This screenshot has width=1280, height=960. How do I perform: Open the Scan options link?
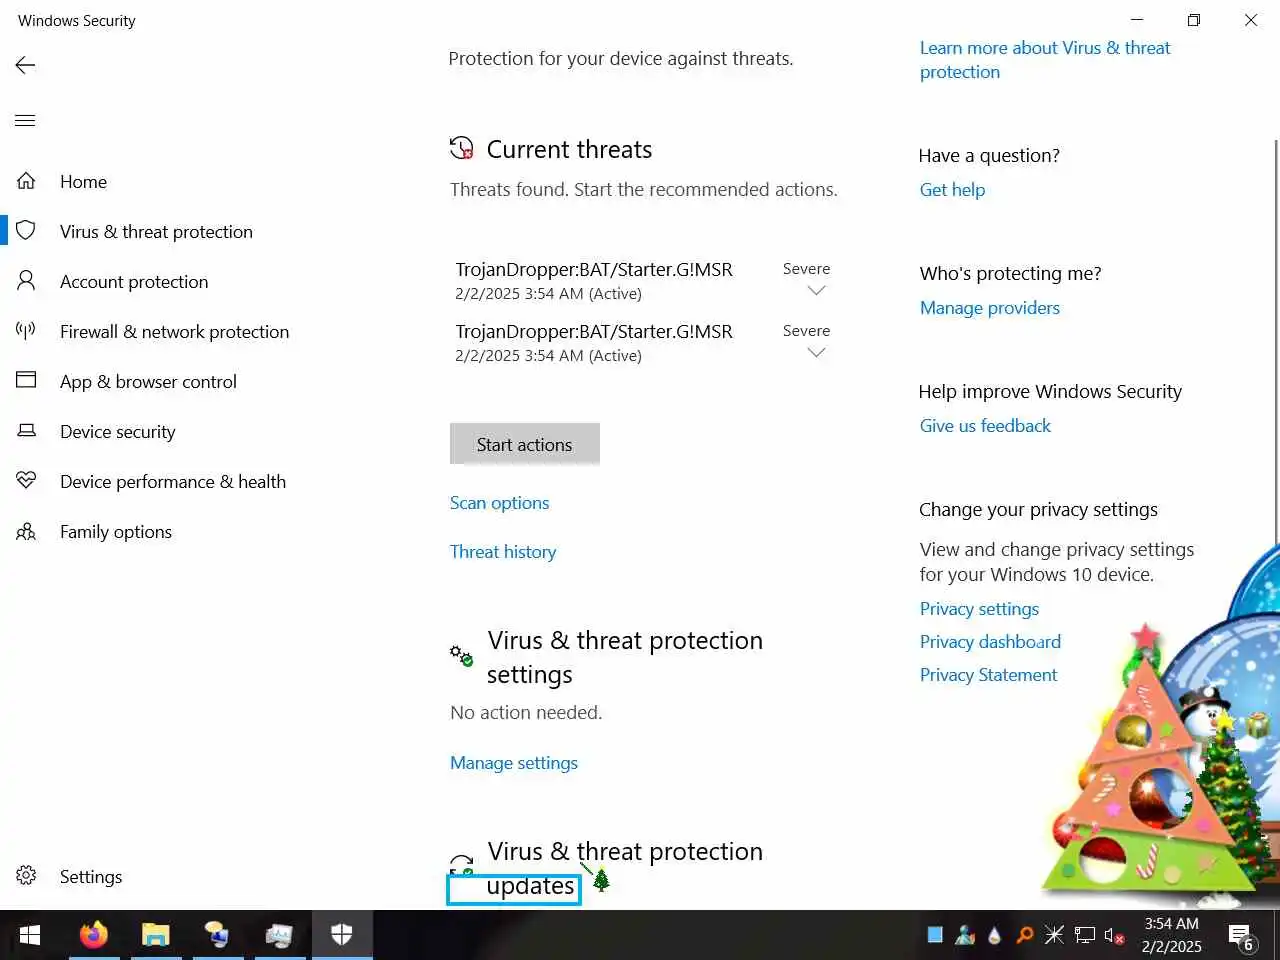(x=499, y=503)
